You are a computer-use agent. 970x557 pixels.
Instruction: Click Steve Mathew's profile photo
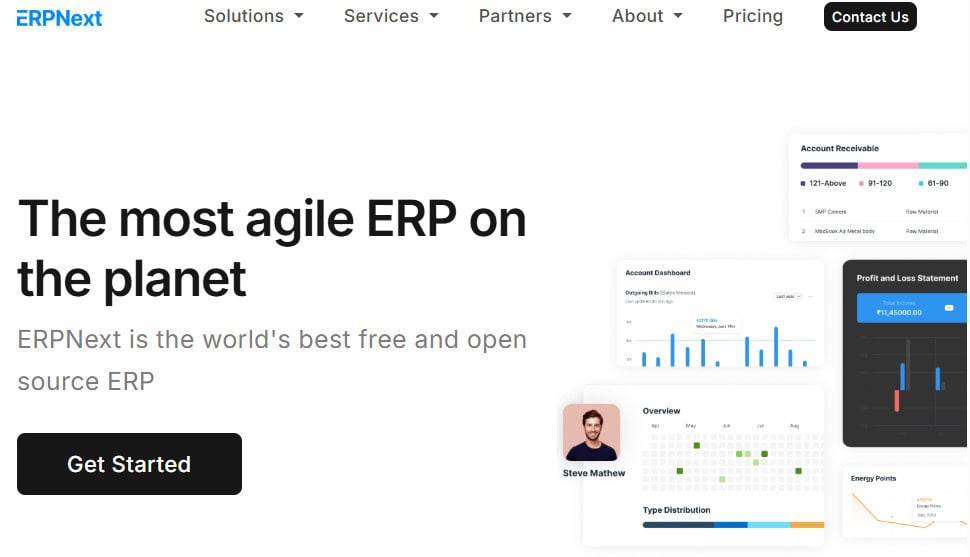pyautogui.click(x=591, y=432)
